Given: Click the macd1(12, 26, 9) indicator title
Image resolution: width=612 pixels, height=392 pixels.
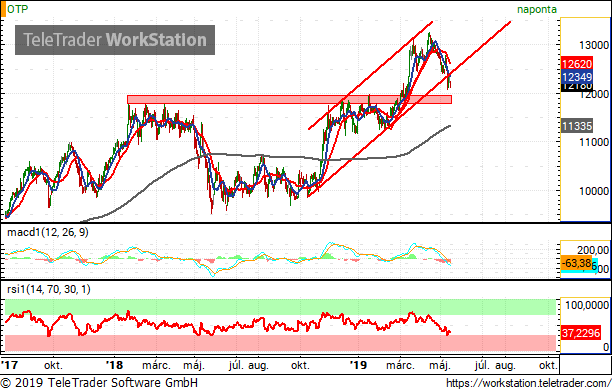Looking at the screenshot, I should 48,232.
